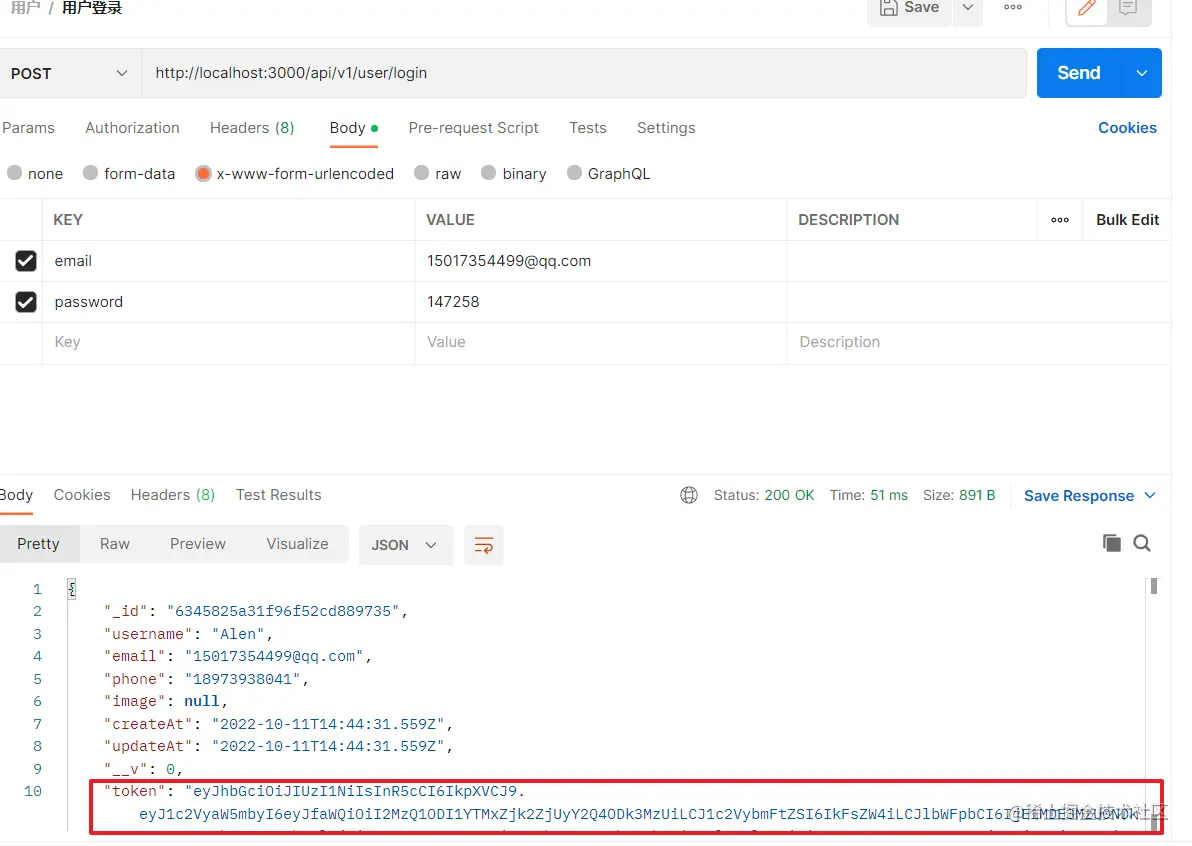
Task: Click the value 15017354499@qq.com cell
Action: tap(601, 261)
